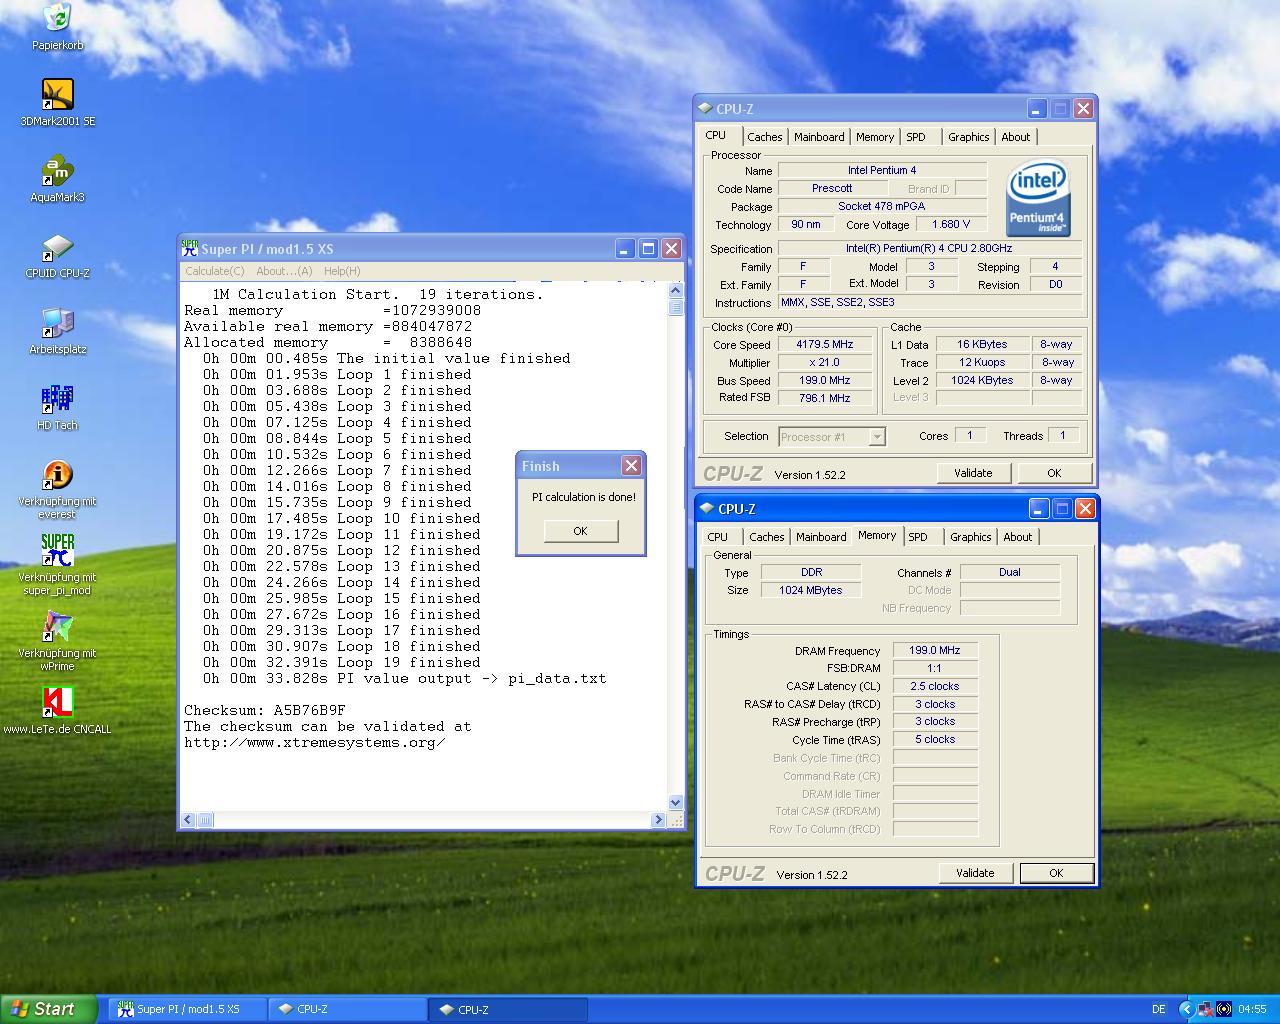Activate the second CPU-Z taskbar button
The width and height of the screenshot is (1280, 1024).
(x=508, y=1009)
